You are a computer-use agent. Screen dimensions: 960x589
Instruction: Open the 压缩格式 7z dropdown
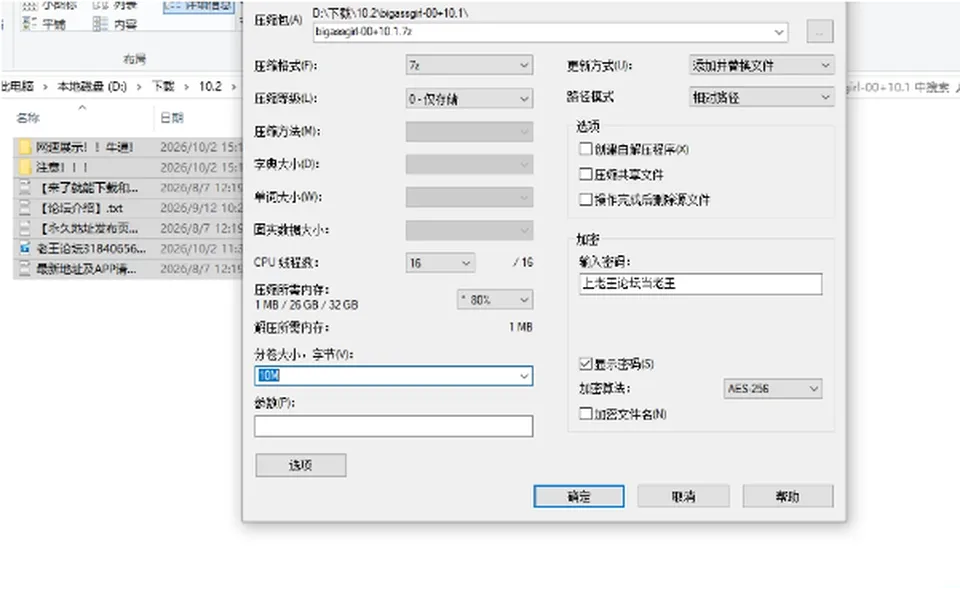pyautogui.click(x=469, y=65)
